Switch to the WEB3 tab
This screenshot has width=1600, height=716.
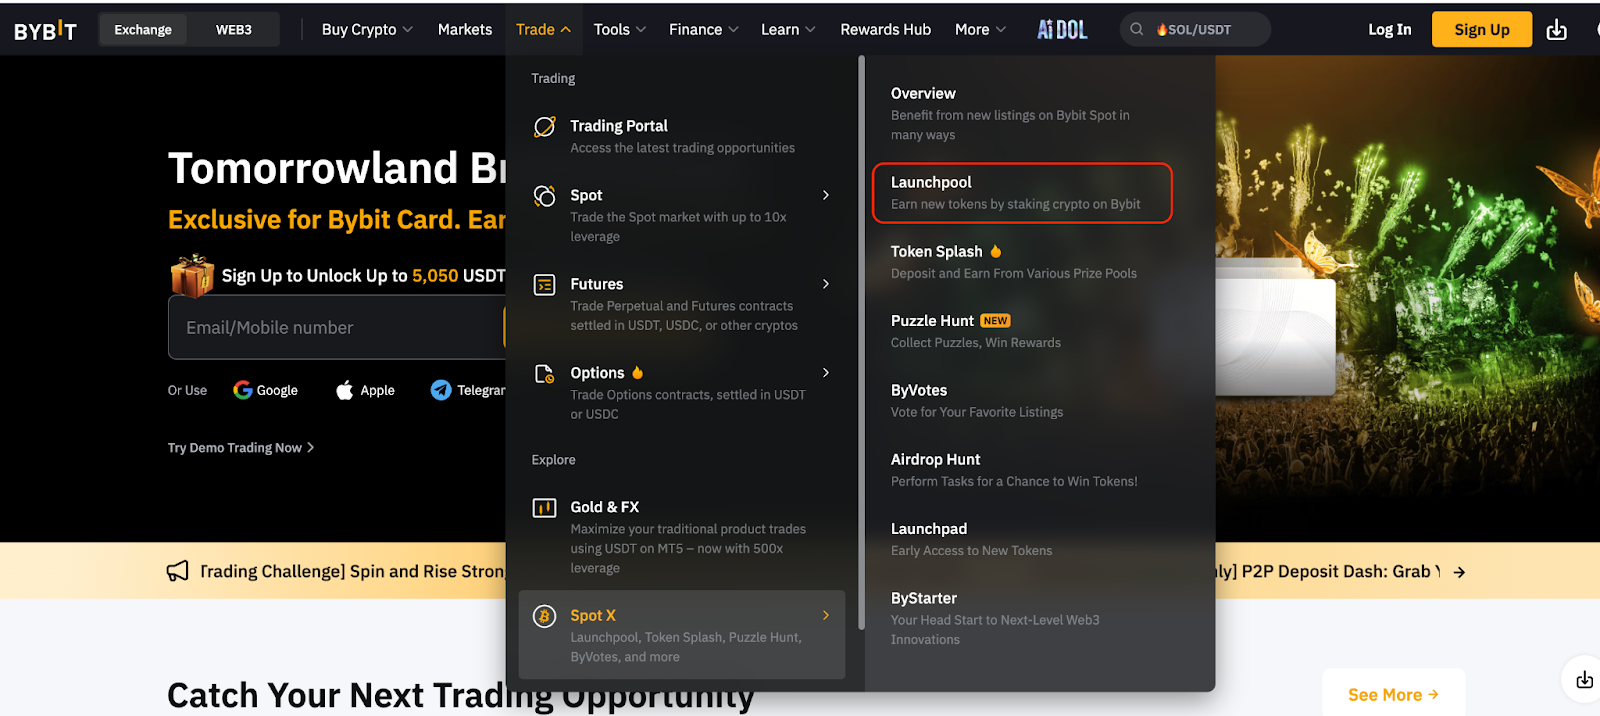(x=234, y=30)
